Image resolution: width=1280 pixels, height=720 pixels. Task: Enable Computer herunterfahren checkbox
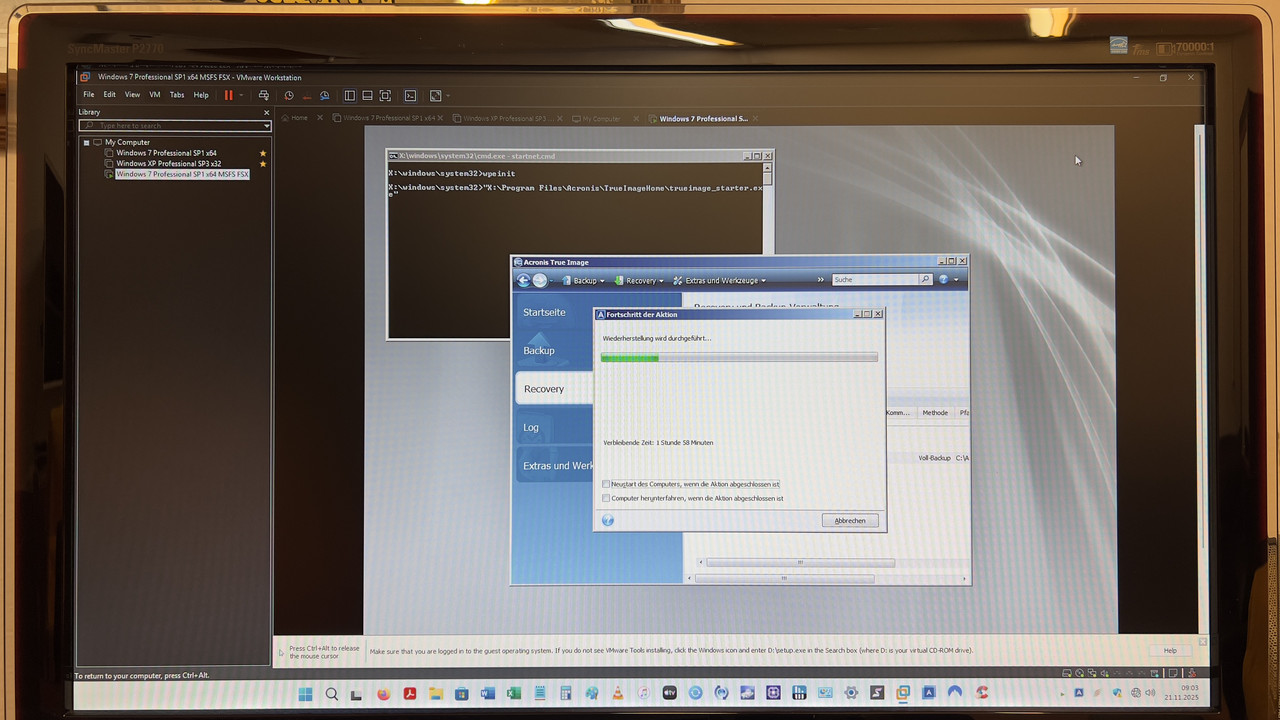(606, 498)
